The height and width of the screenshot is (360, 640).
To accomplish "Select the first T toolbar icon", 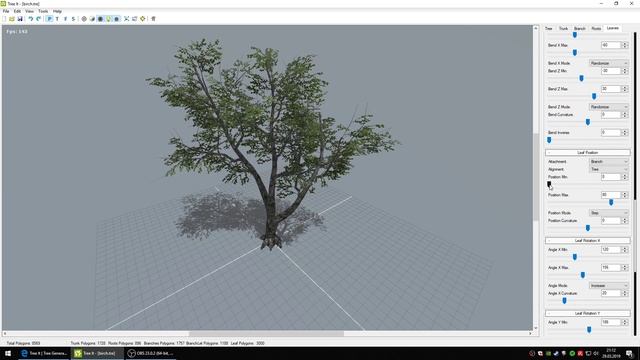I will [x=57, y=19].
